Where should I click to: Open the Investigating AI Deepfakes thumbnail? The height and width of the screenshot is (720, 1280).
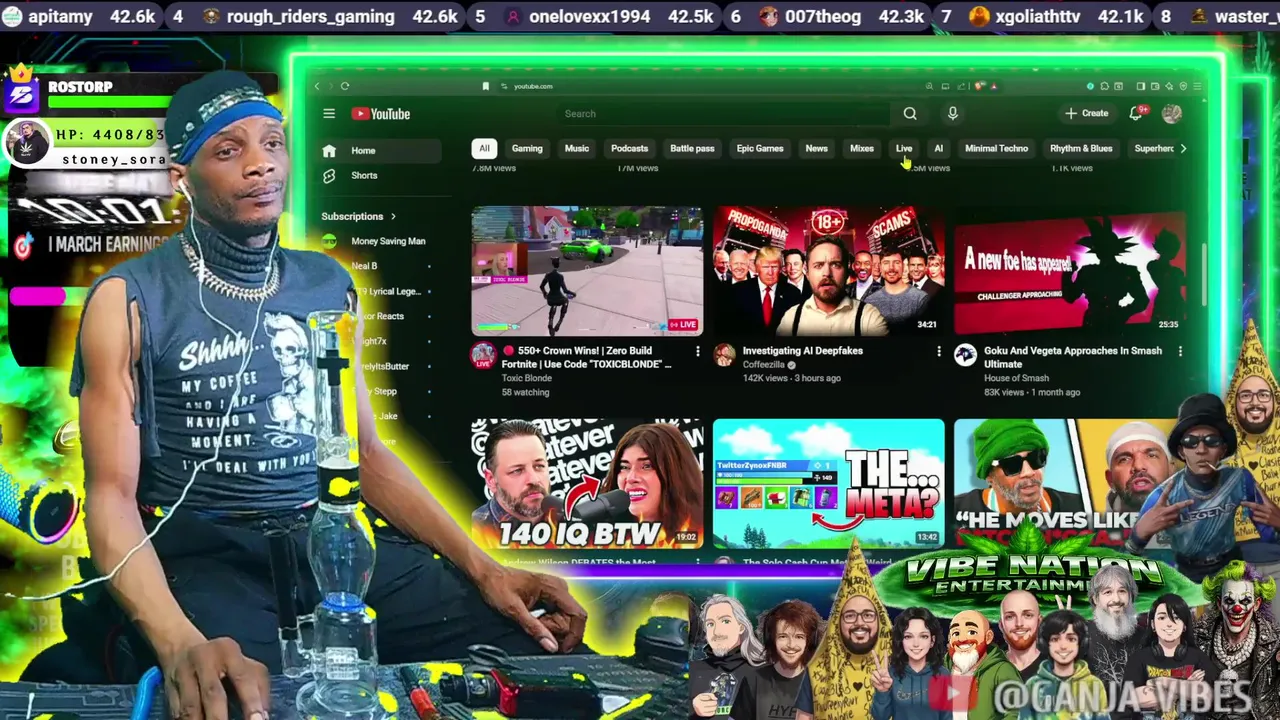click(x=828, y=271)
